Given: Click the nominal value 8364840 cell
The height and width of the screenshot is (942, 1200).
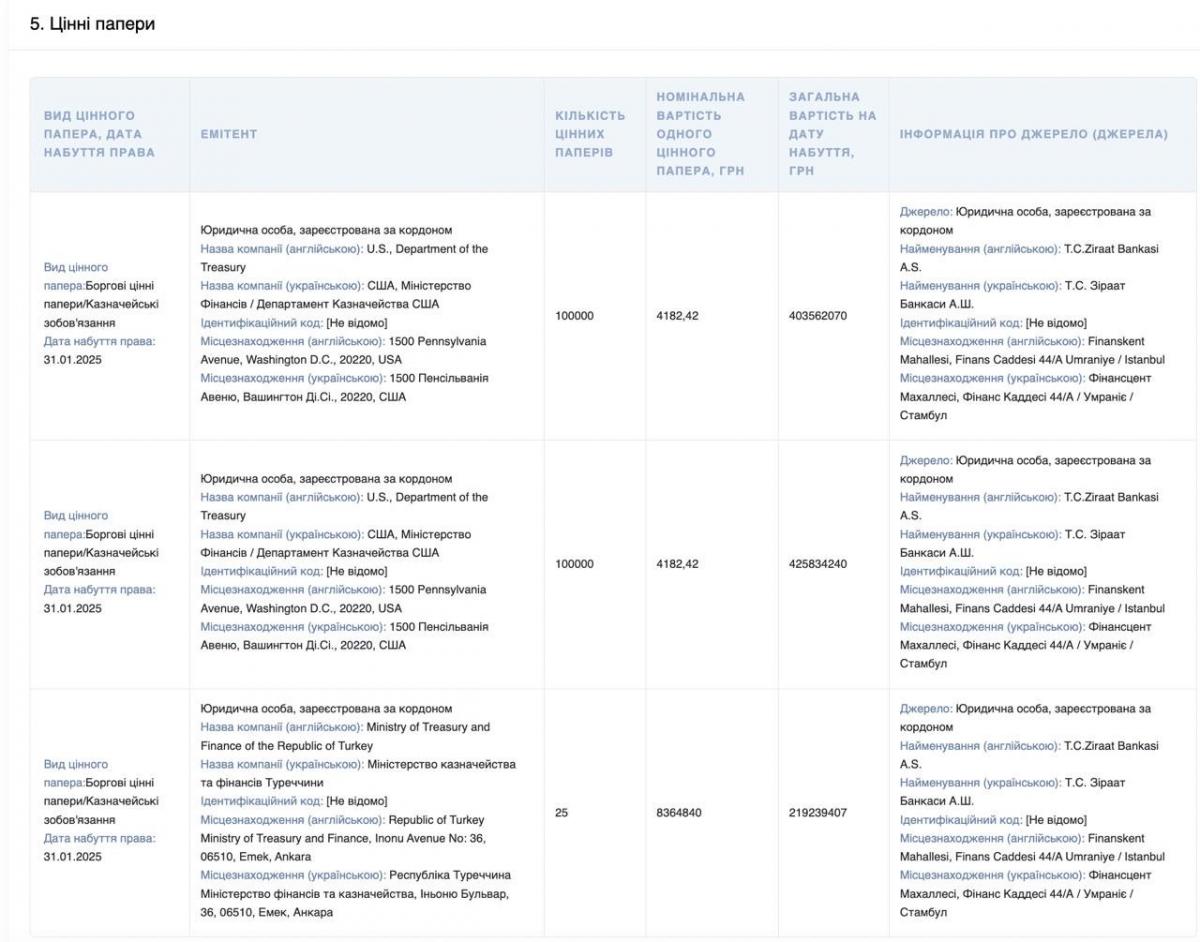Looking at the screenshot, I should coord(678,813).
